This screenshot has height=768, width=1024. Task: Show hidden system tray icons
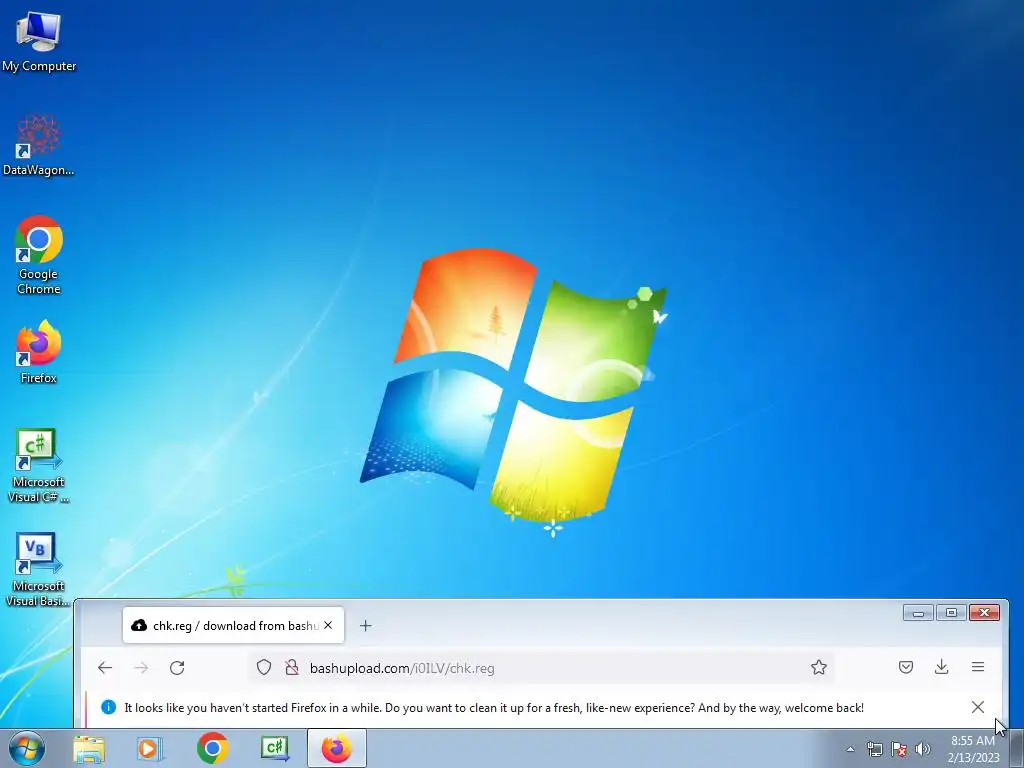(x=850, y=749)
